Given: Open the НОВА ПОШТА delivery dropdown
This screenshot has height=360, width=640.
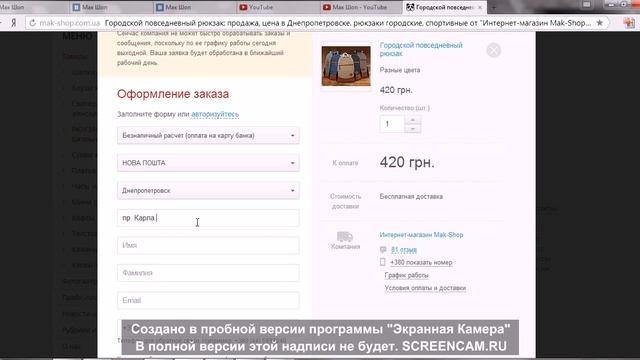Looking at the screenshot, I should [x=208, y=163].
